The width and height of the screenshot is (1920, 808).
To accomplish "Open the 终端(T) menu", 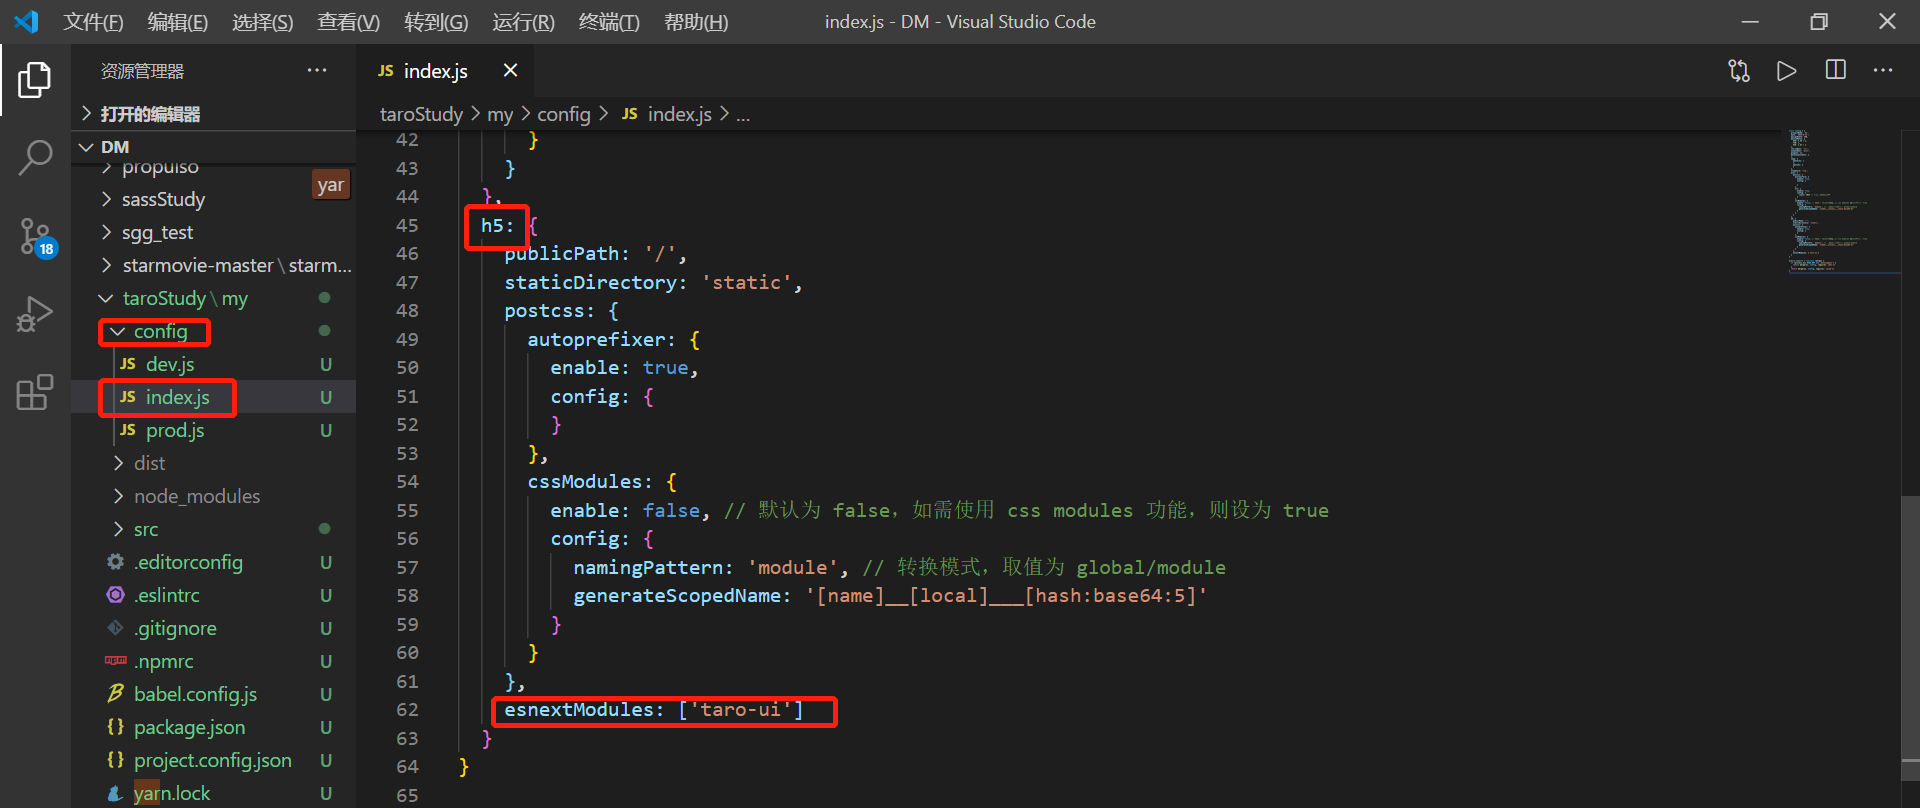I will click(609, 22).
